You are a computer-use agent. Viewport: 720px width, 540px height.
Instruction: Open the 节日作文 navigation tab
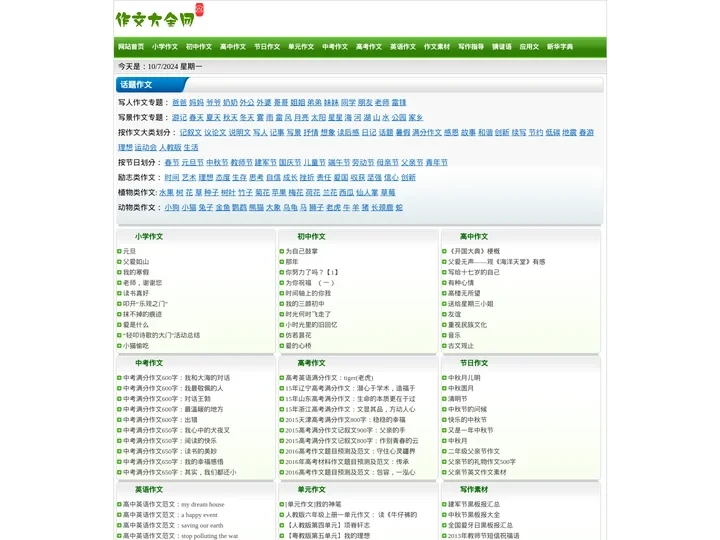click(x=267, y=47)
